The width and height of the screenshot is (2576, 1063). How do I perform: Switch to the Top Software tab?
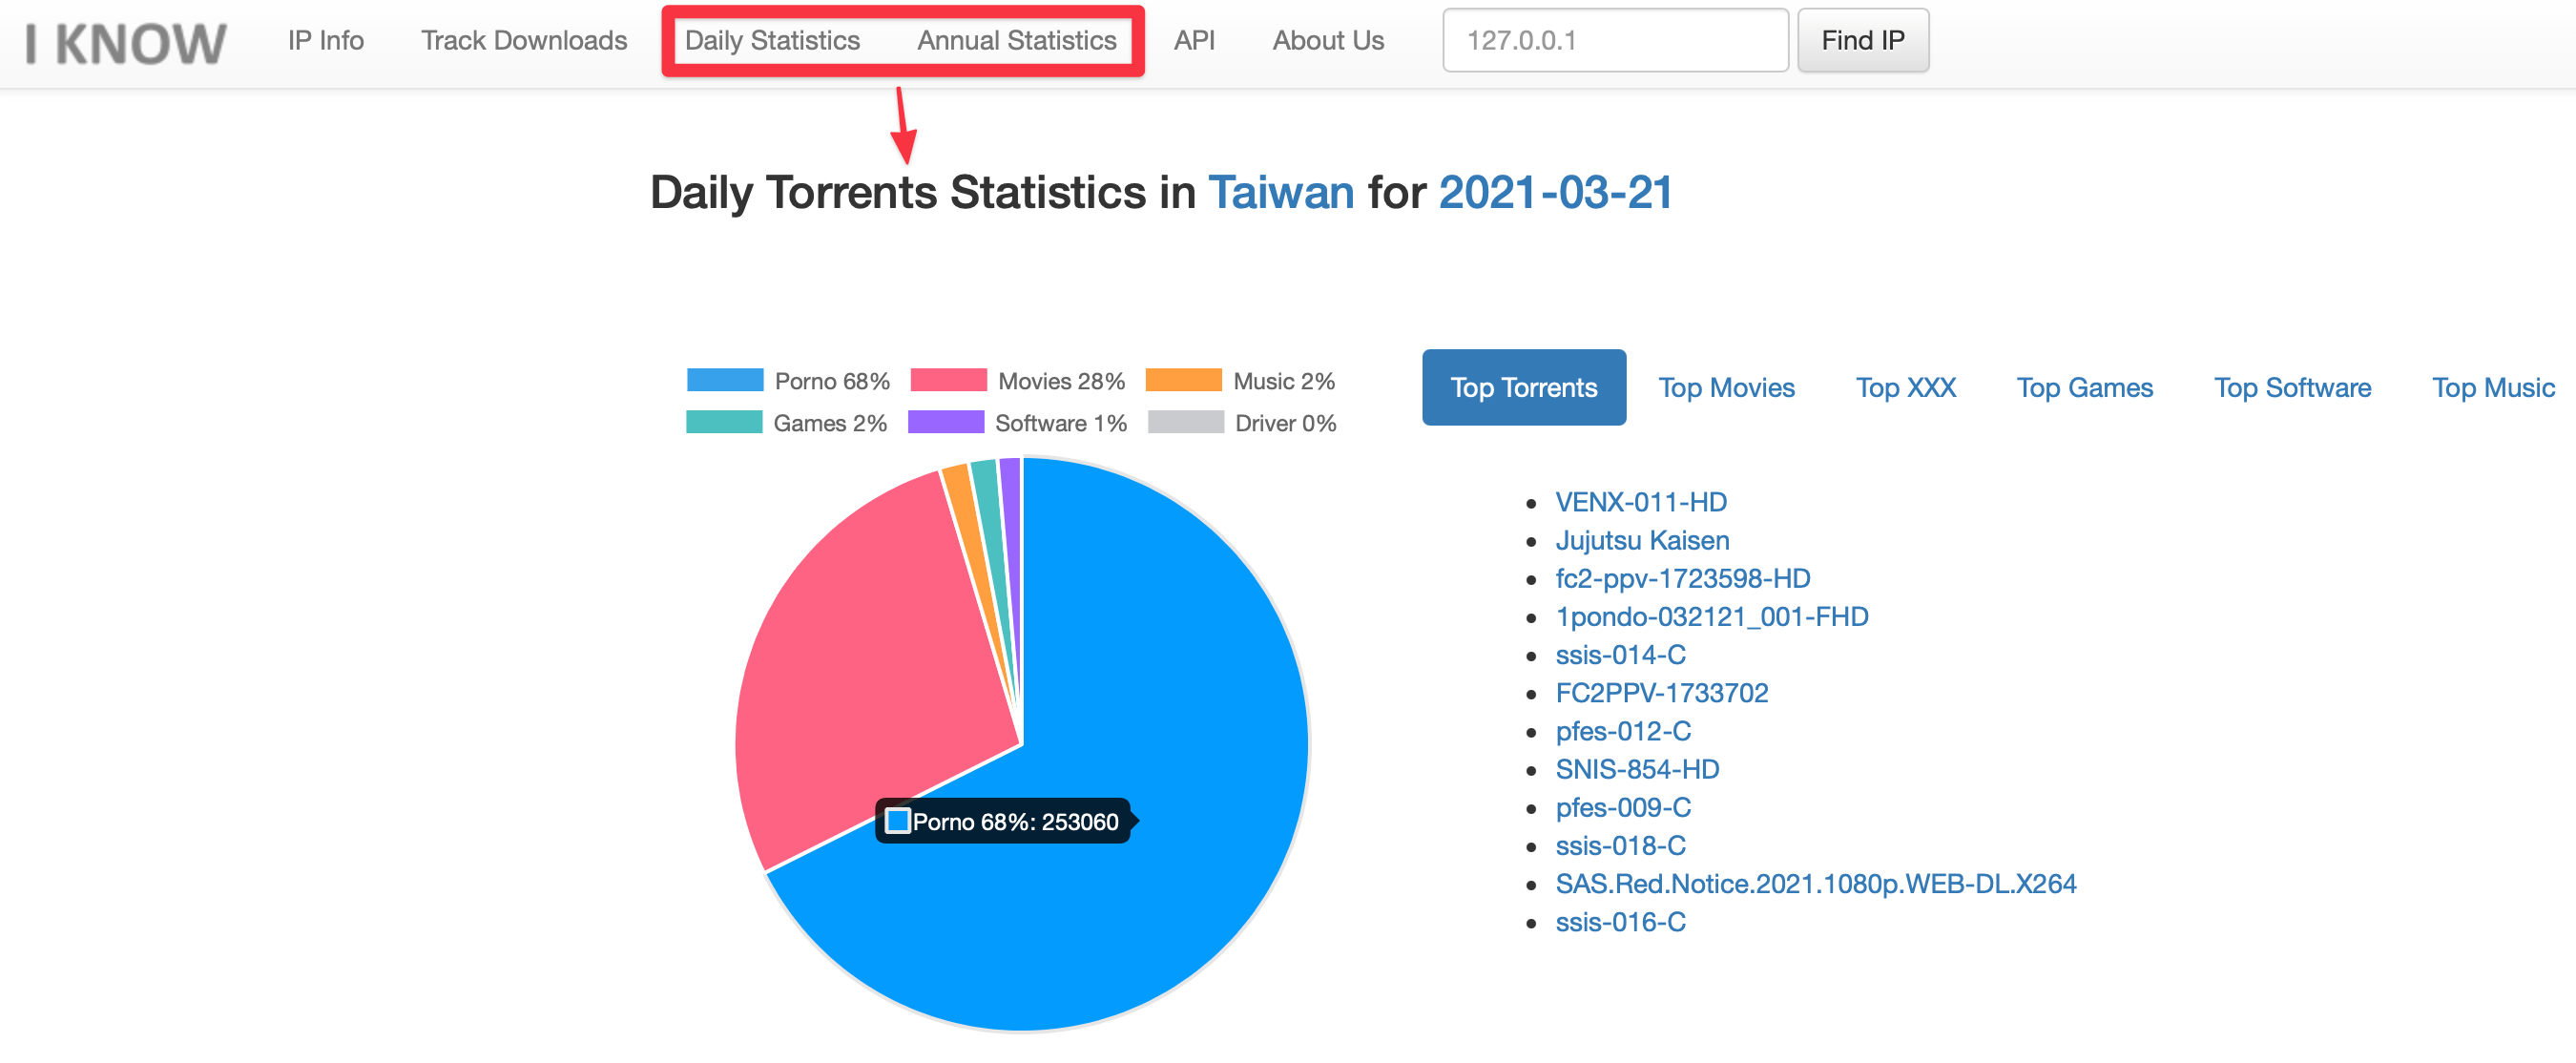tap(2292, 387)
